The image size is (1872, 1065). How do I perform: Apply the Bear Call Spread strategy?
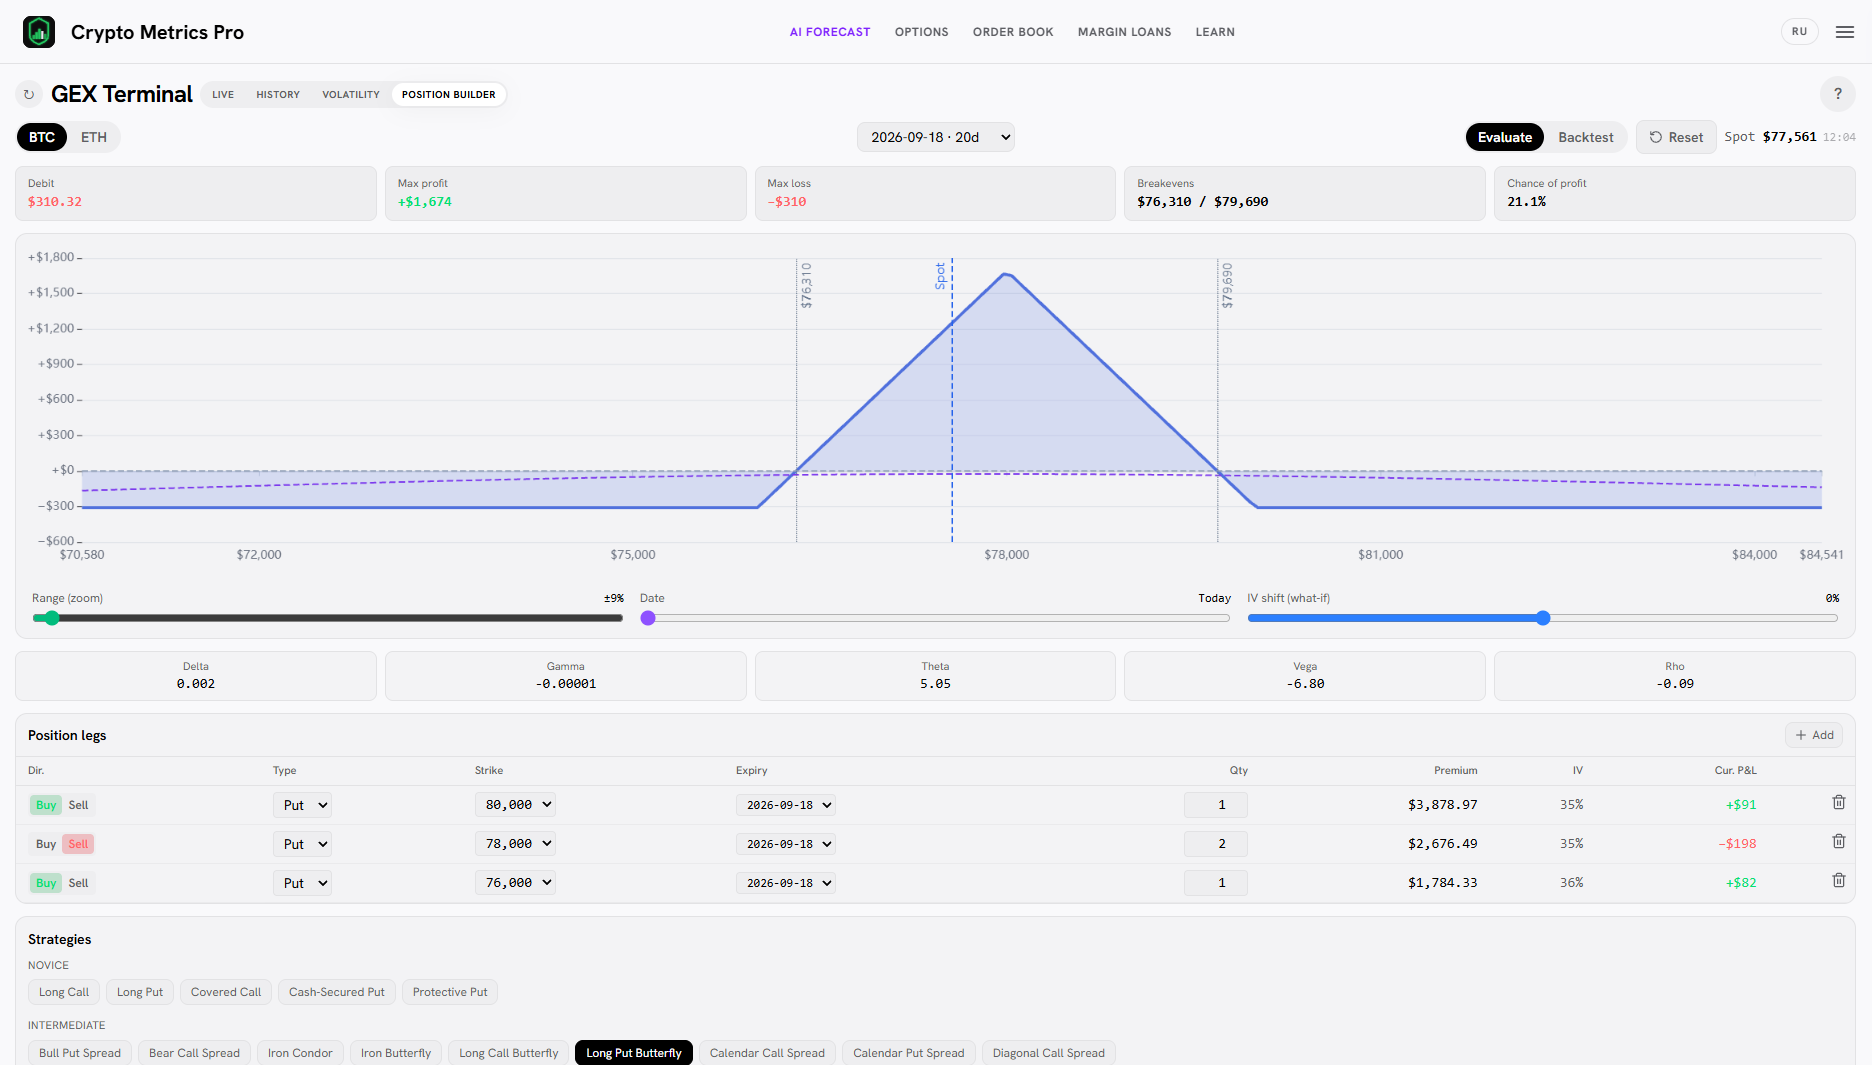pyautogui.click(x=194, y=1053)
